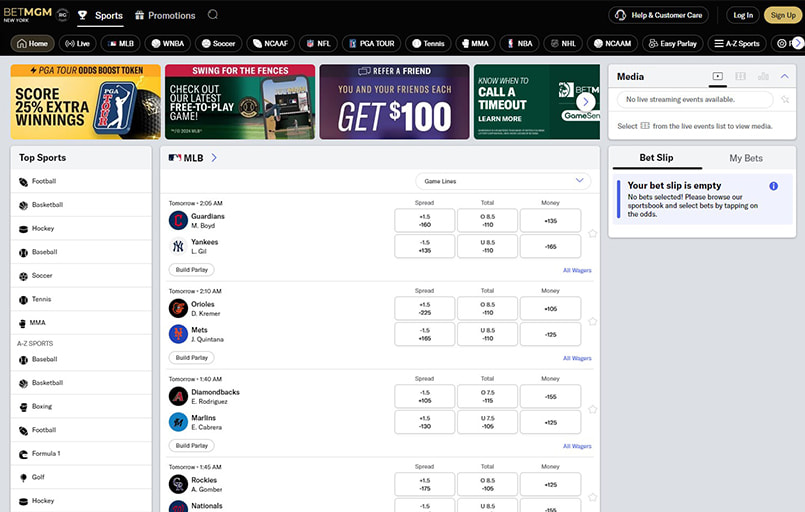Select Boxing in A-Z Sports list

click(81, 407)
